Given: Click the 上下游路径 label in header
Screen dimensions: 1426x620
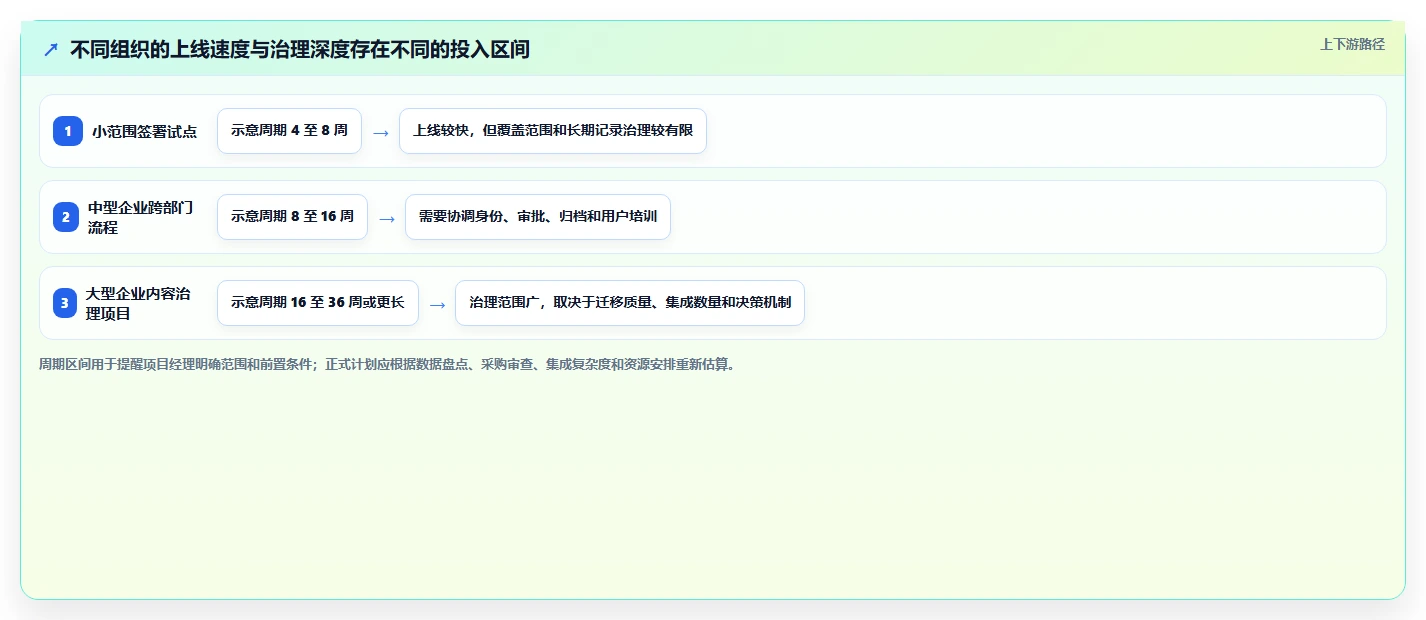Looking at the screenshot, I should (x=1352, y=44).
